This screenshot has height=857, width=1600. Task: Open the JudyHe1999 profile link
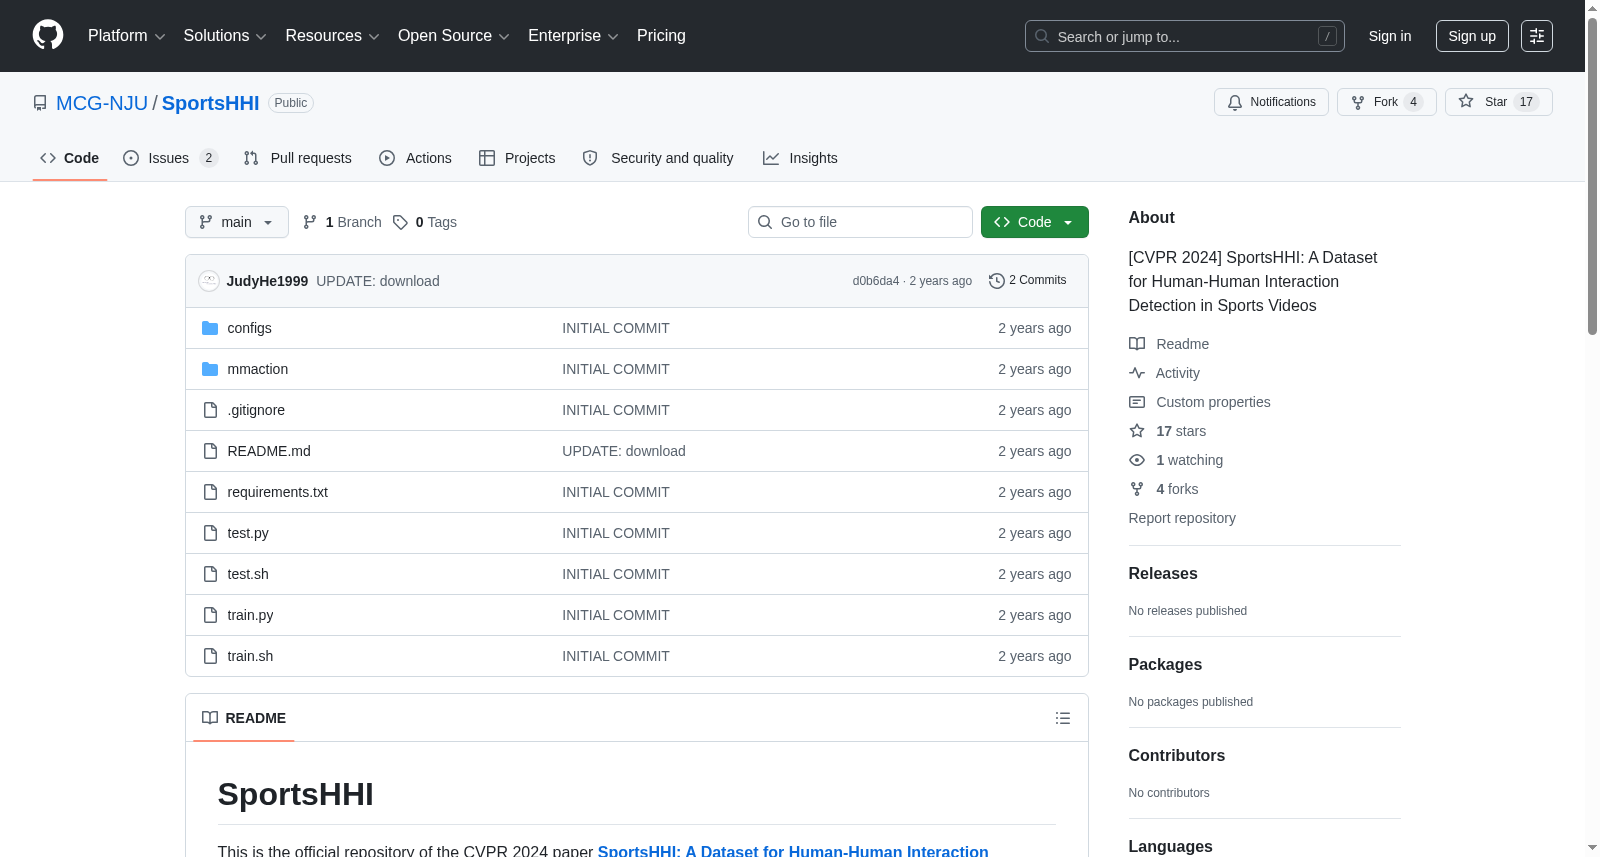[x=267, y=281]
